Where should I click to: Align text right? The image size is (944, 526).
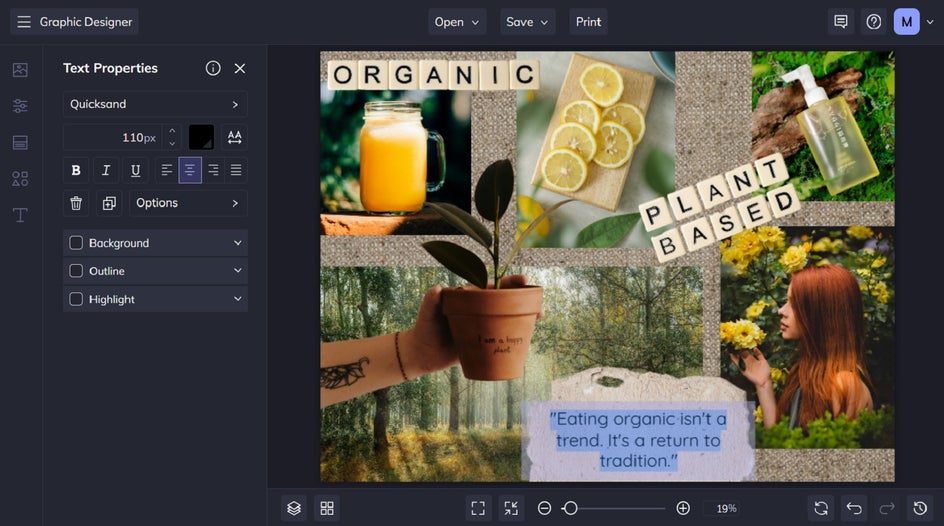[x=213, y=170]
